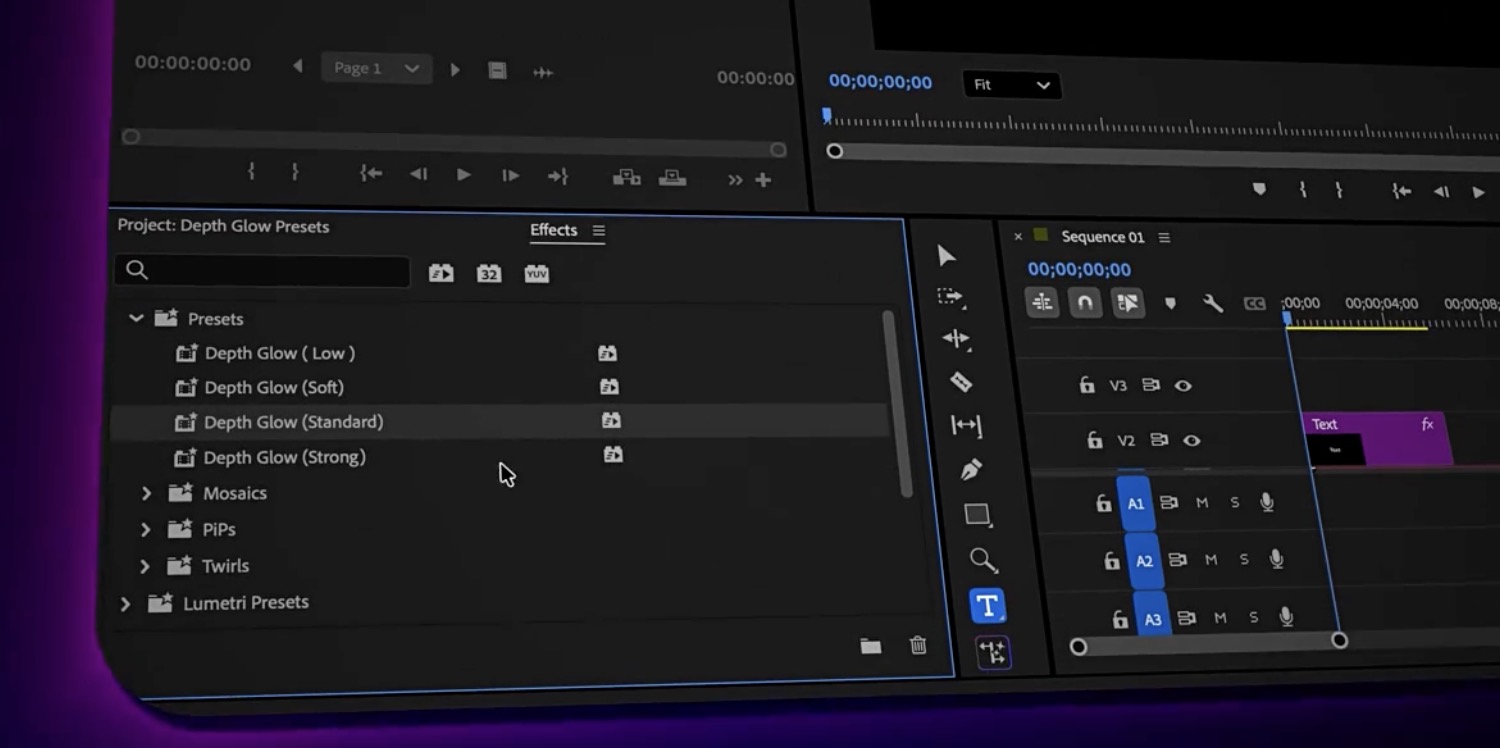
Task: Expand the Lumetri Presets folder
Action: (x=125, y=603)
